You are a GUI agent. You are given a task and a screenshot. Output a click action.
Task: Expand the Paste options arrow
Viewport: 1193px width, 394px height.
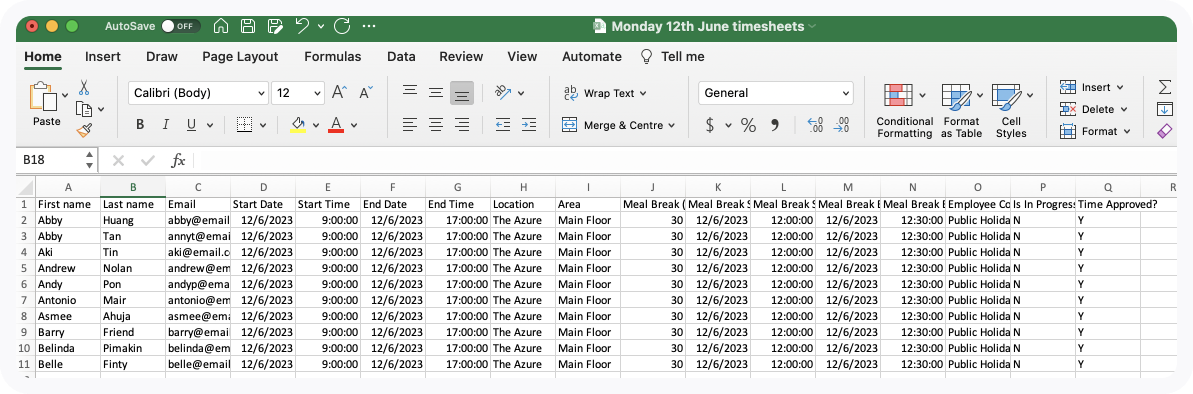pyautogui.click(x=65, y=95)
